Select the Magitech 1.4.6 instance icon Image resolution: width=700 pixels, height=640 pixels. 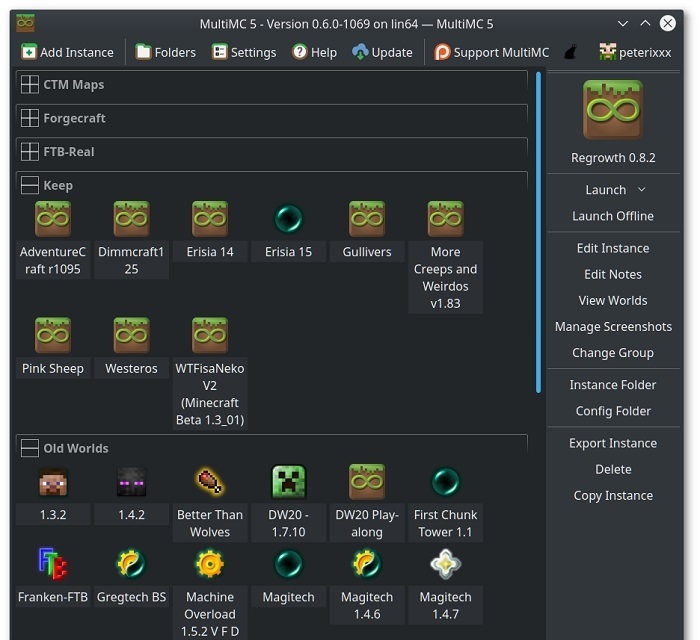click(x=367, y=564)
